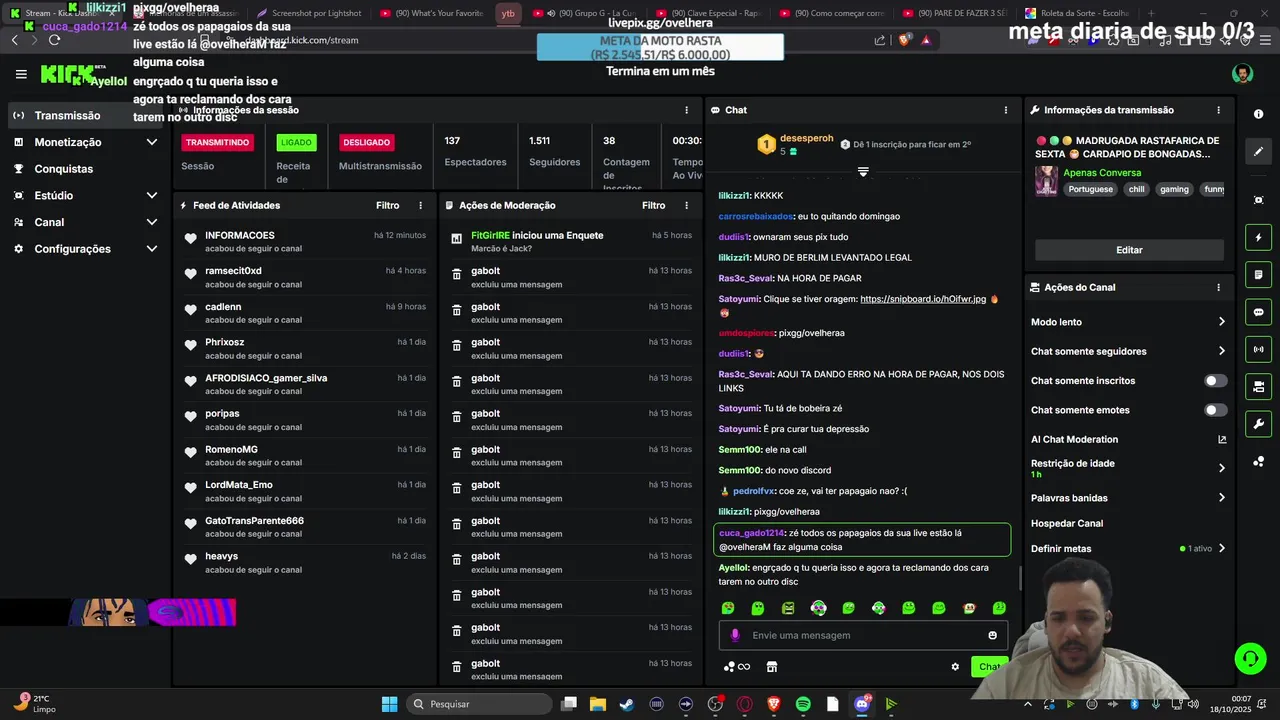Expand the Estúdio sidebar section

click(152, 196)
